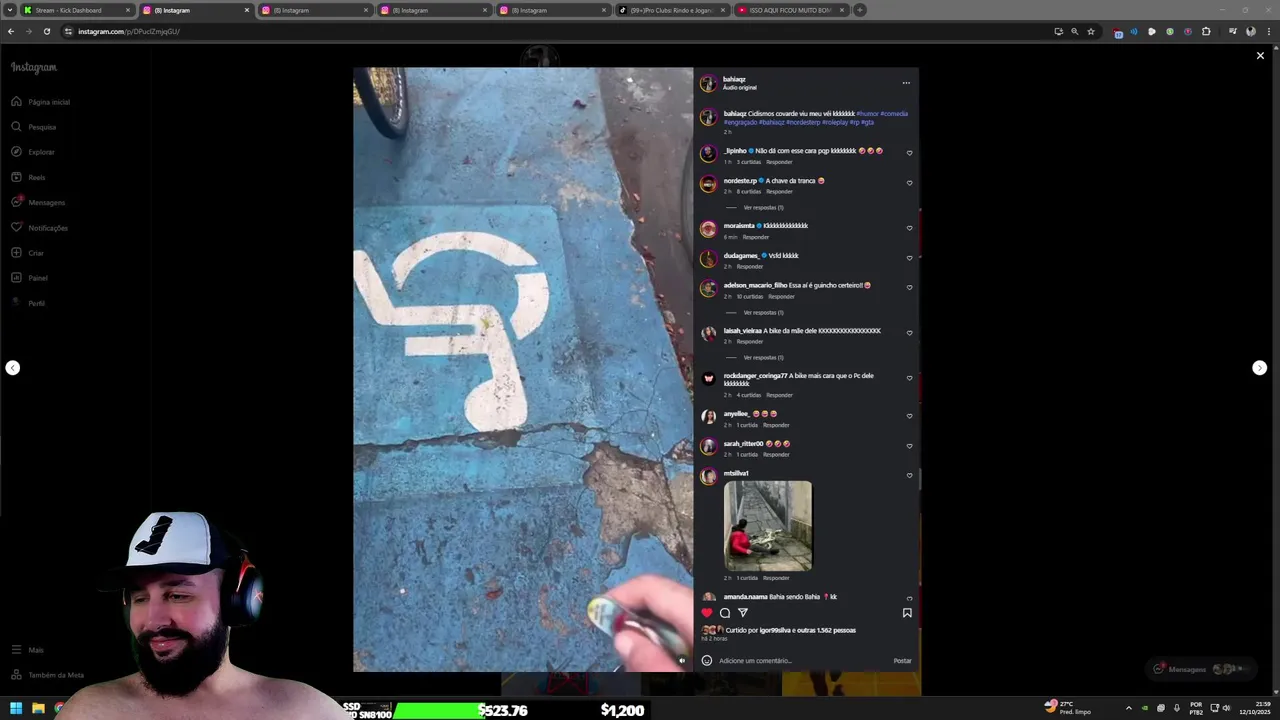
Task: Open Também da Meta menu
Action: (47, 675)
